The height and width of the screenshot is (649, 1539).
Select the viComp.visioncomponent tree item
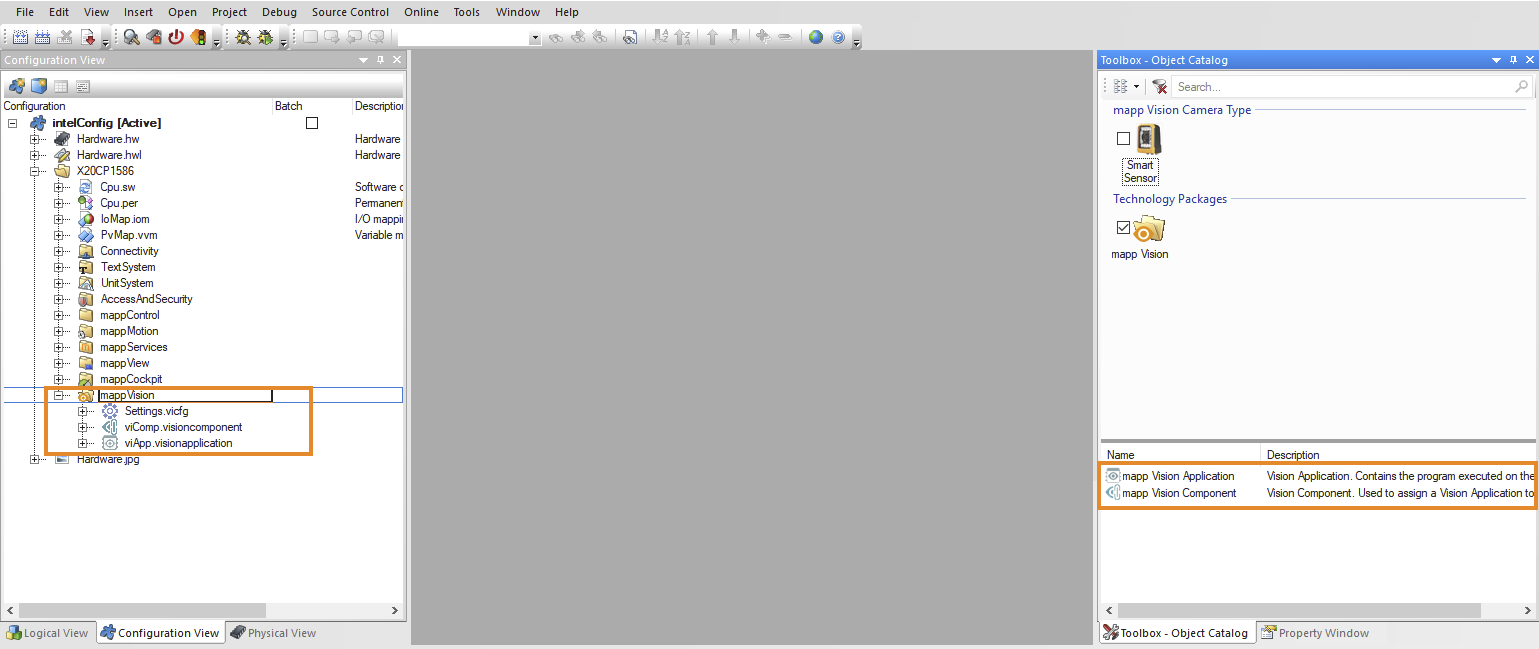click(183, 427)
